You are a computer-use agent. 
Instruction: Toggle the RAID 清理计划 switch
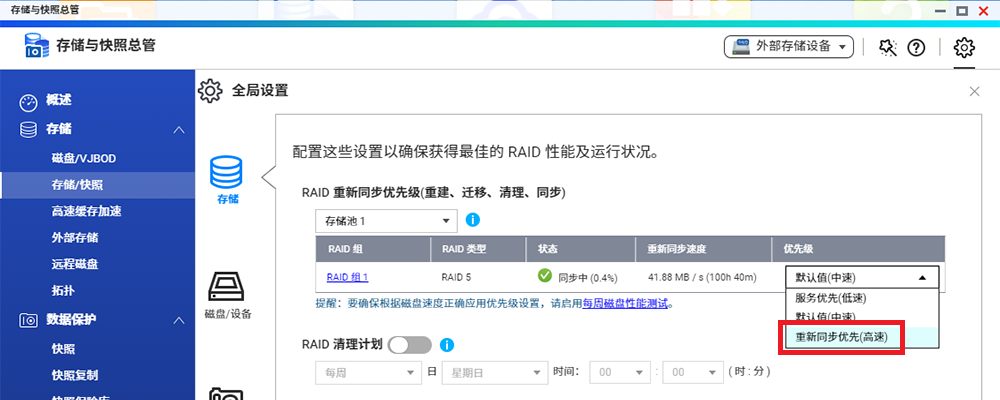tap(409, 345)
